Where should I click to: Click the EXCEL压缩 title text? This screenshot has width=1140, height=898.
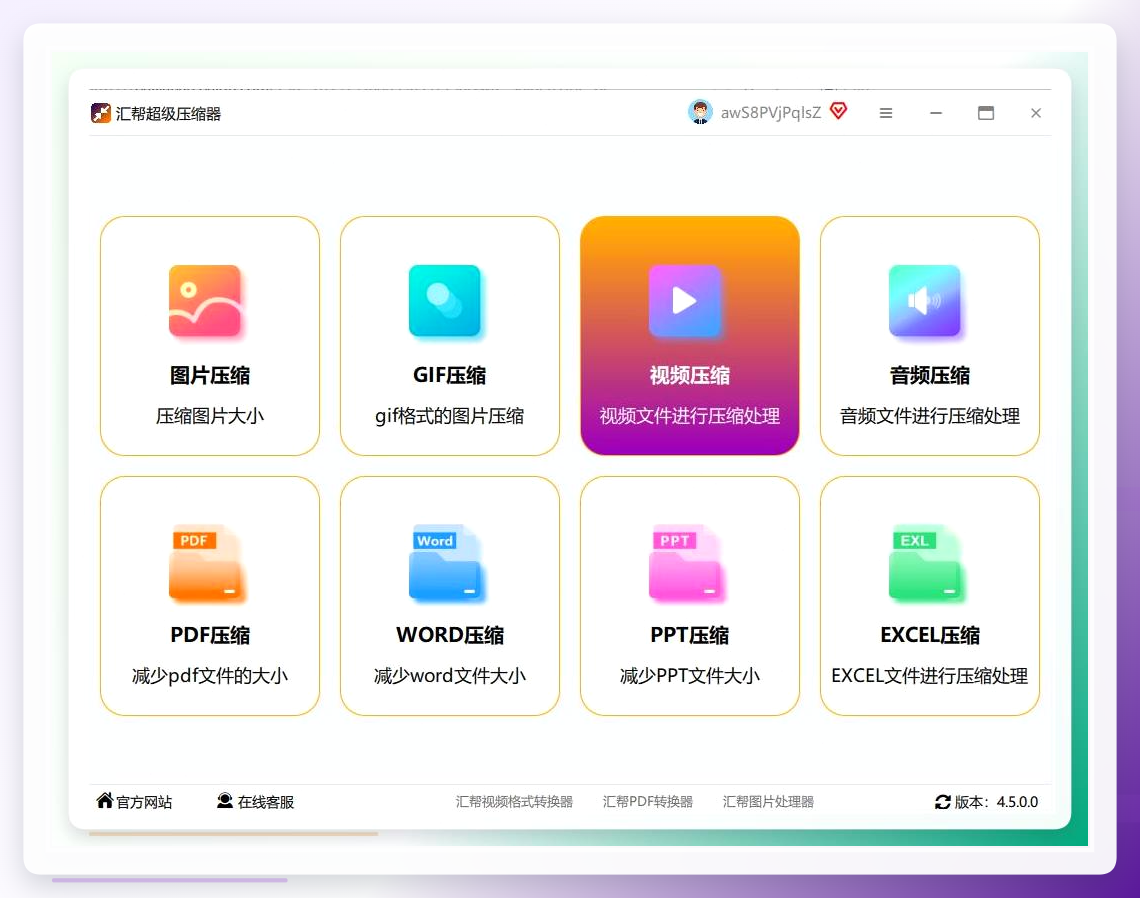coord(930,635)
